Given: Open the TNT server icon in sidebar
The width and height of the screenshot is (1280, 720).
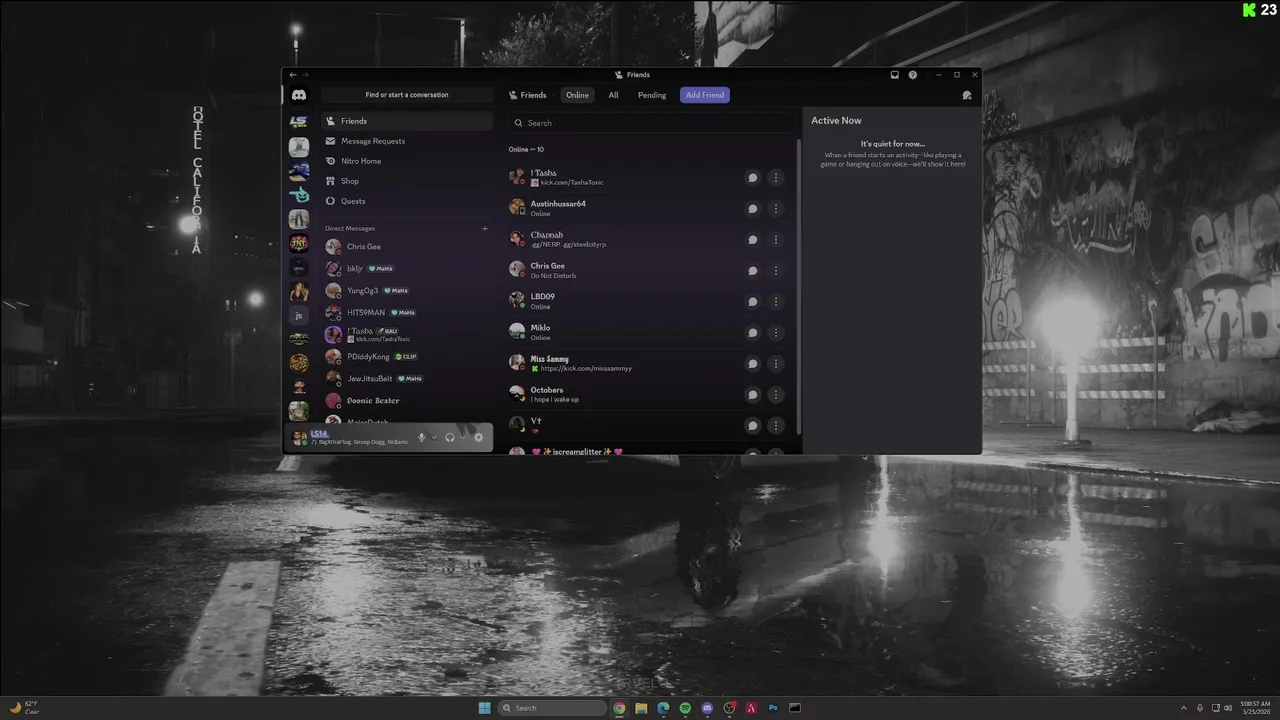Looking at the screenshot, I should 299,243.
